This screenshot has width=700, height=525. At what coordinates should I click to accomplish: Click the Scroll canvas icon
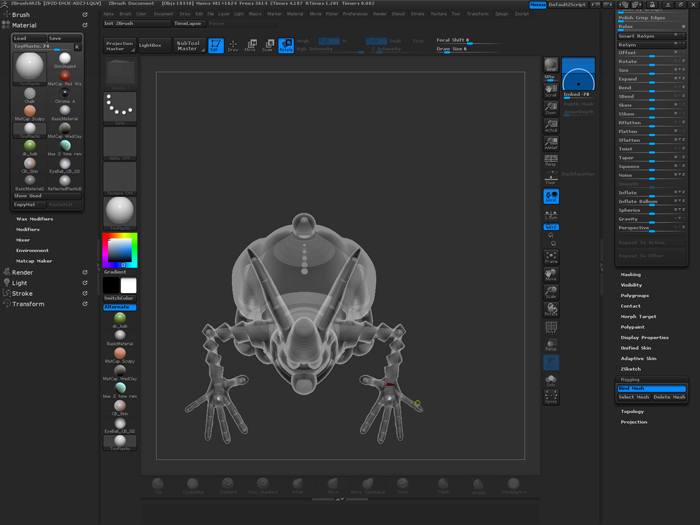[551, 91]
